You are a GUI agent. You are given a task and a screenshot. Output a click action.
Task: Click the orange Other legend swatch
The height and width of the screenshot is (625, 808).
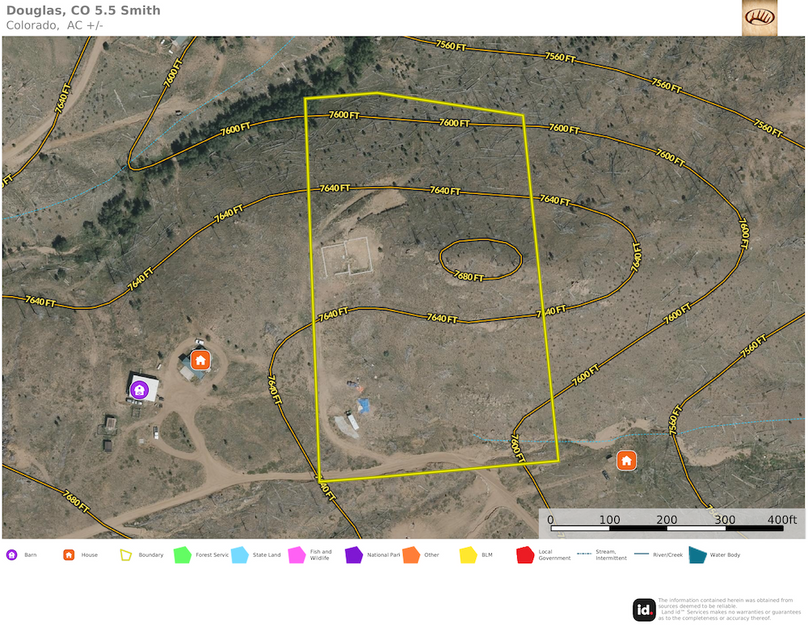pyautogui.click(x=410, y=554)
